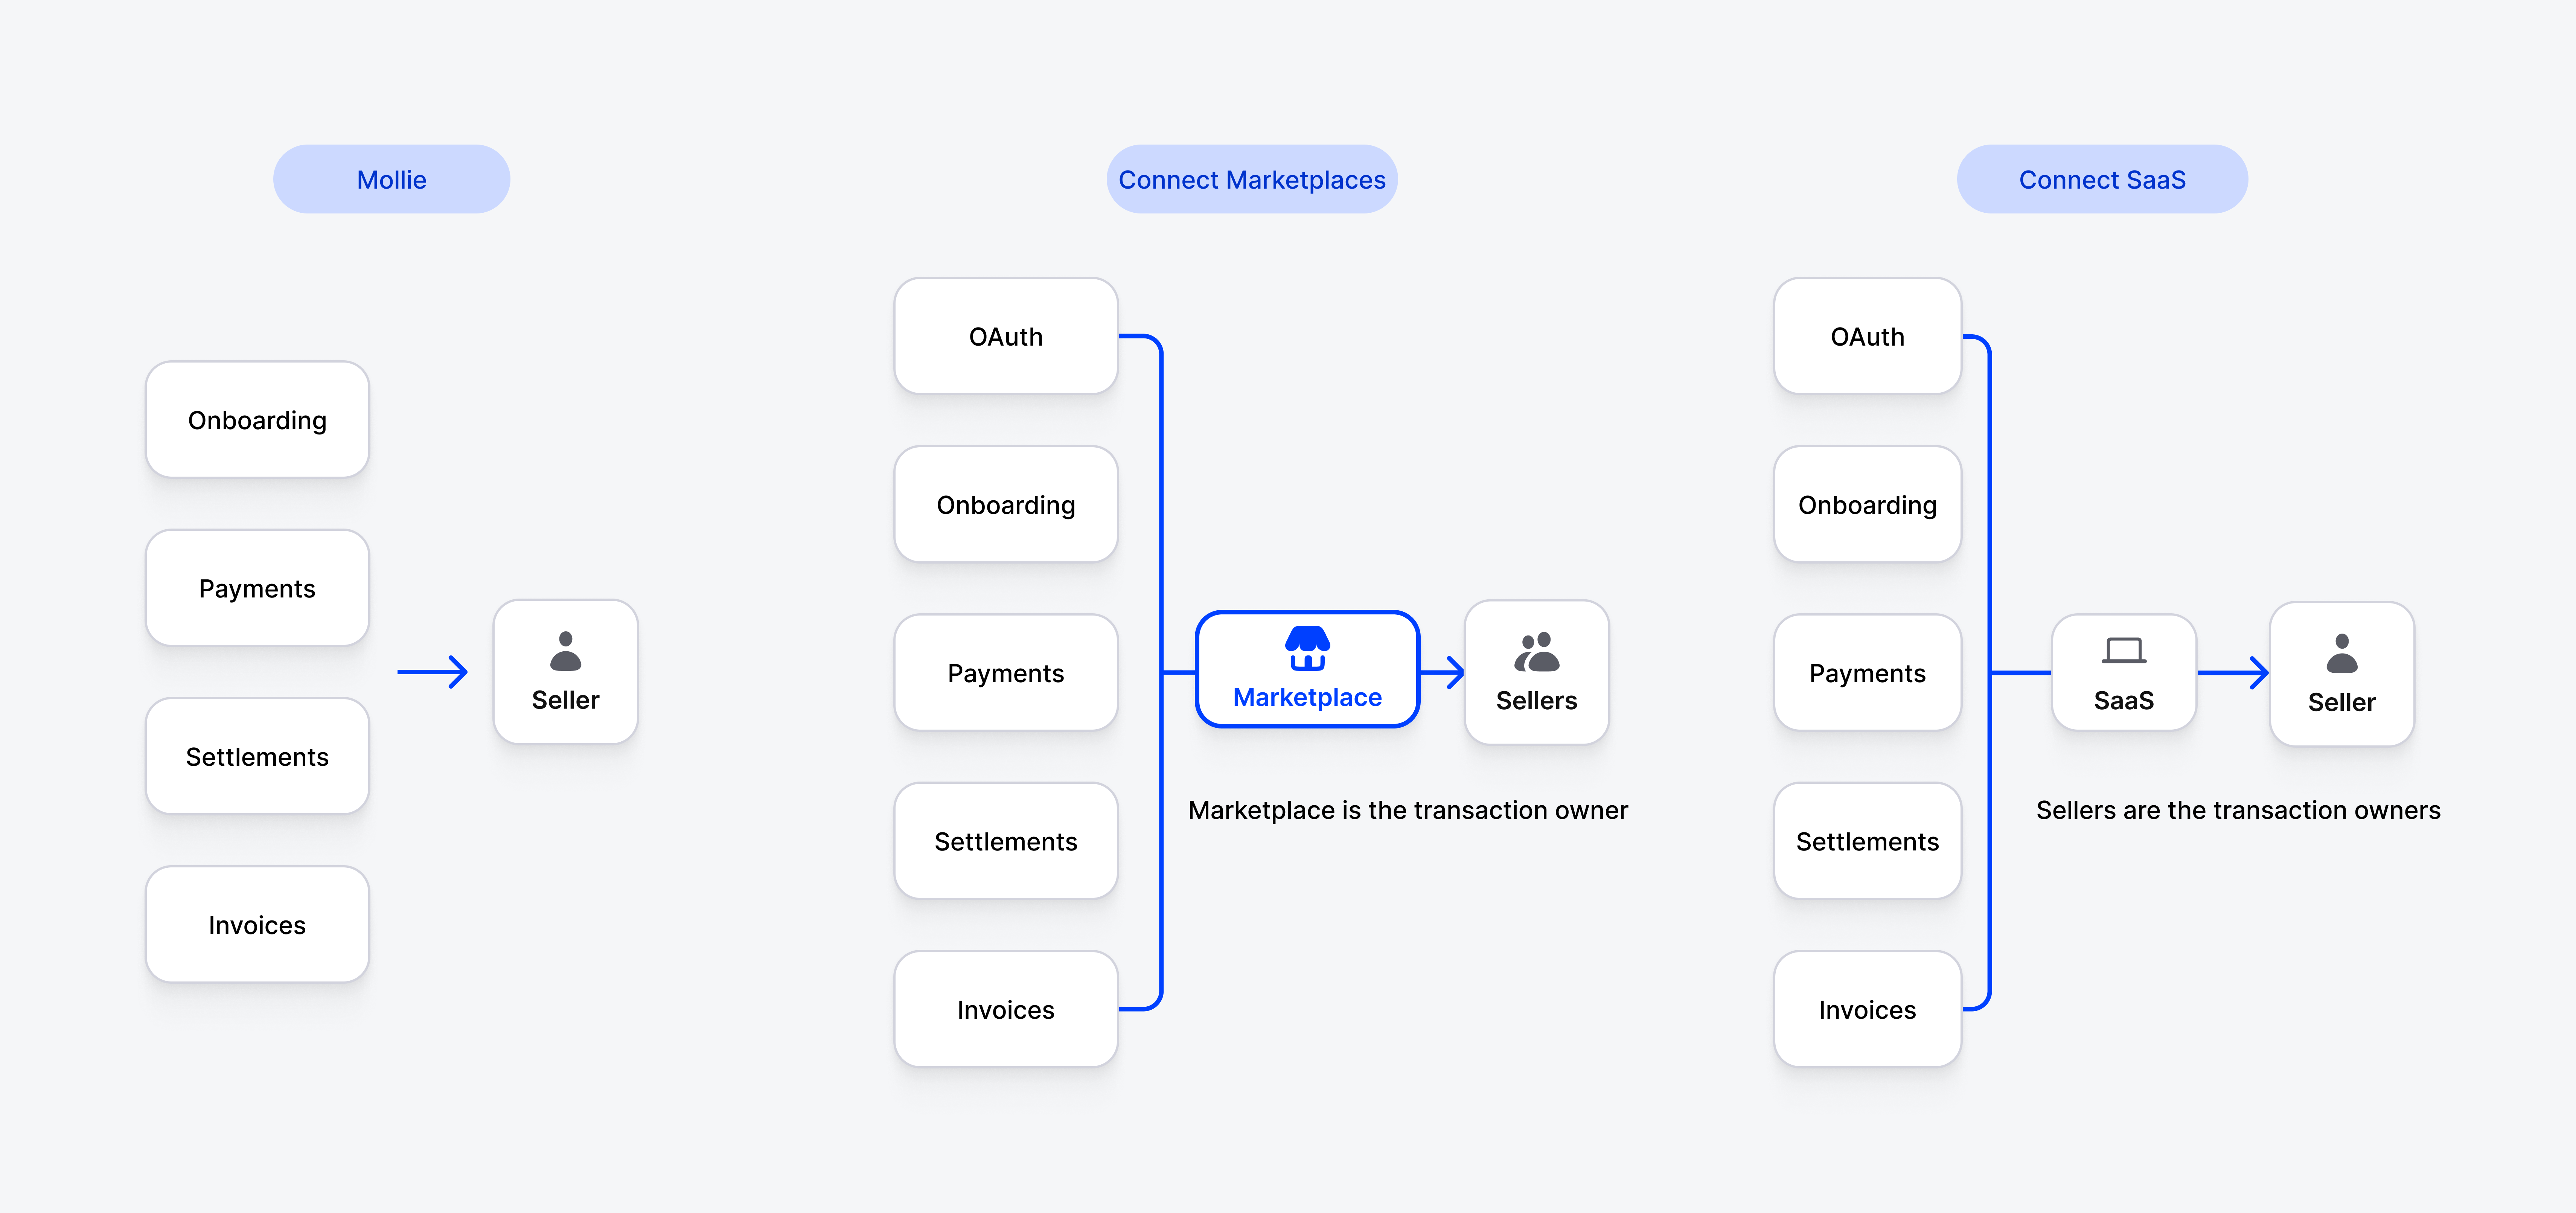The image size is (2576, 1213).
Task: Click the storefront icon in Marketplace card
Action: point(1307,648)
